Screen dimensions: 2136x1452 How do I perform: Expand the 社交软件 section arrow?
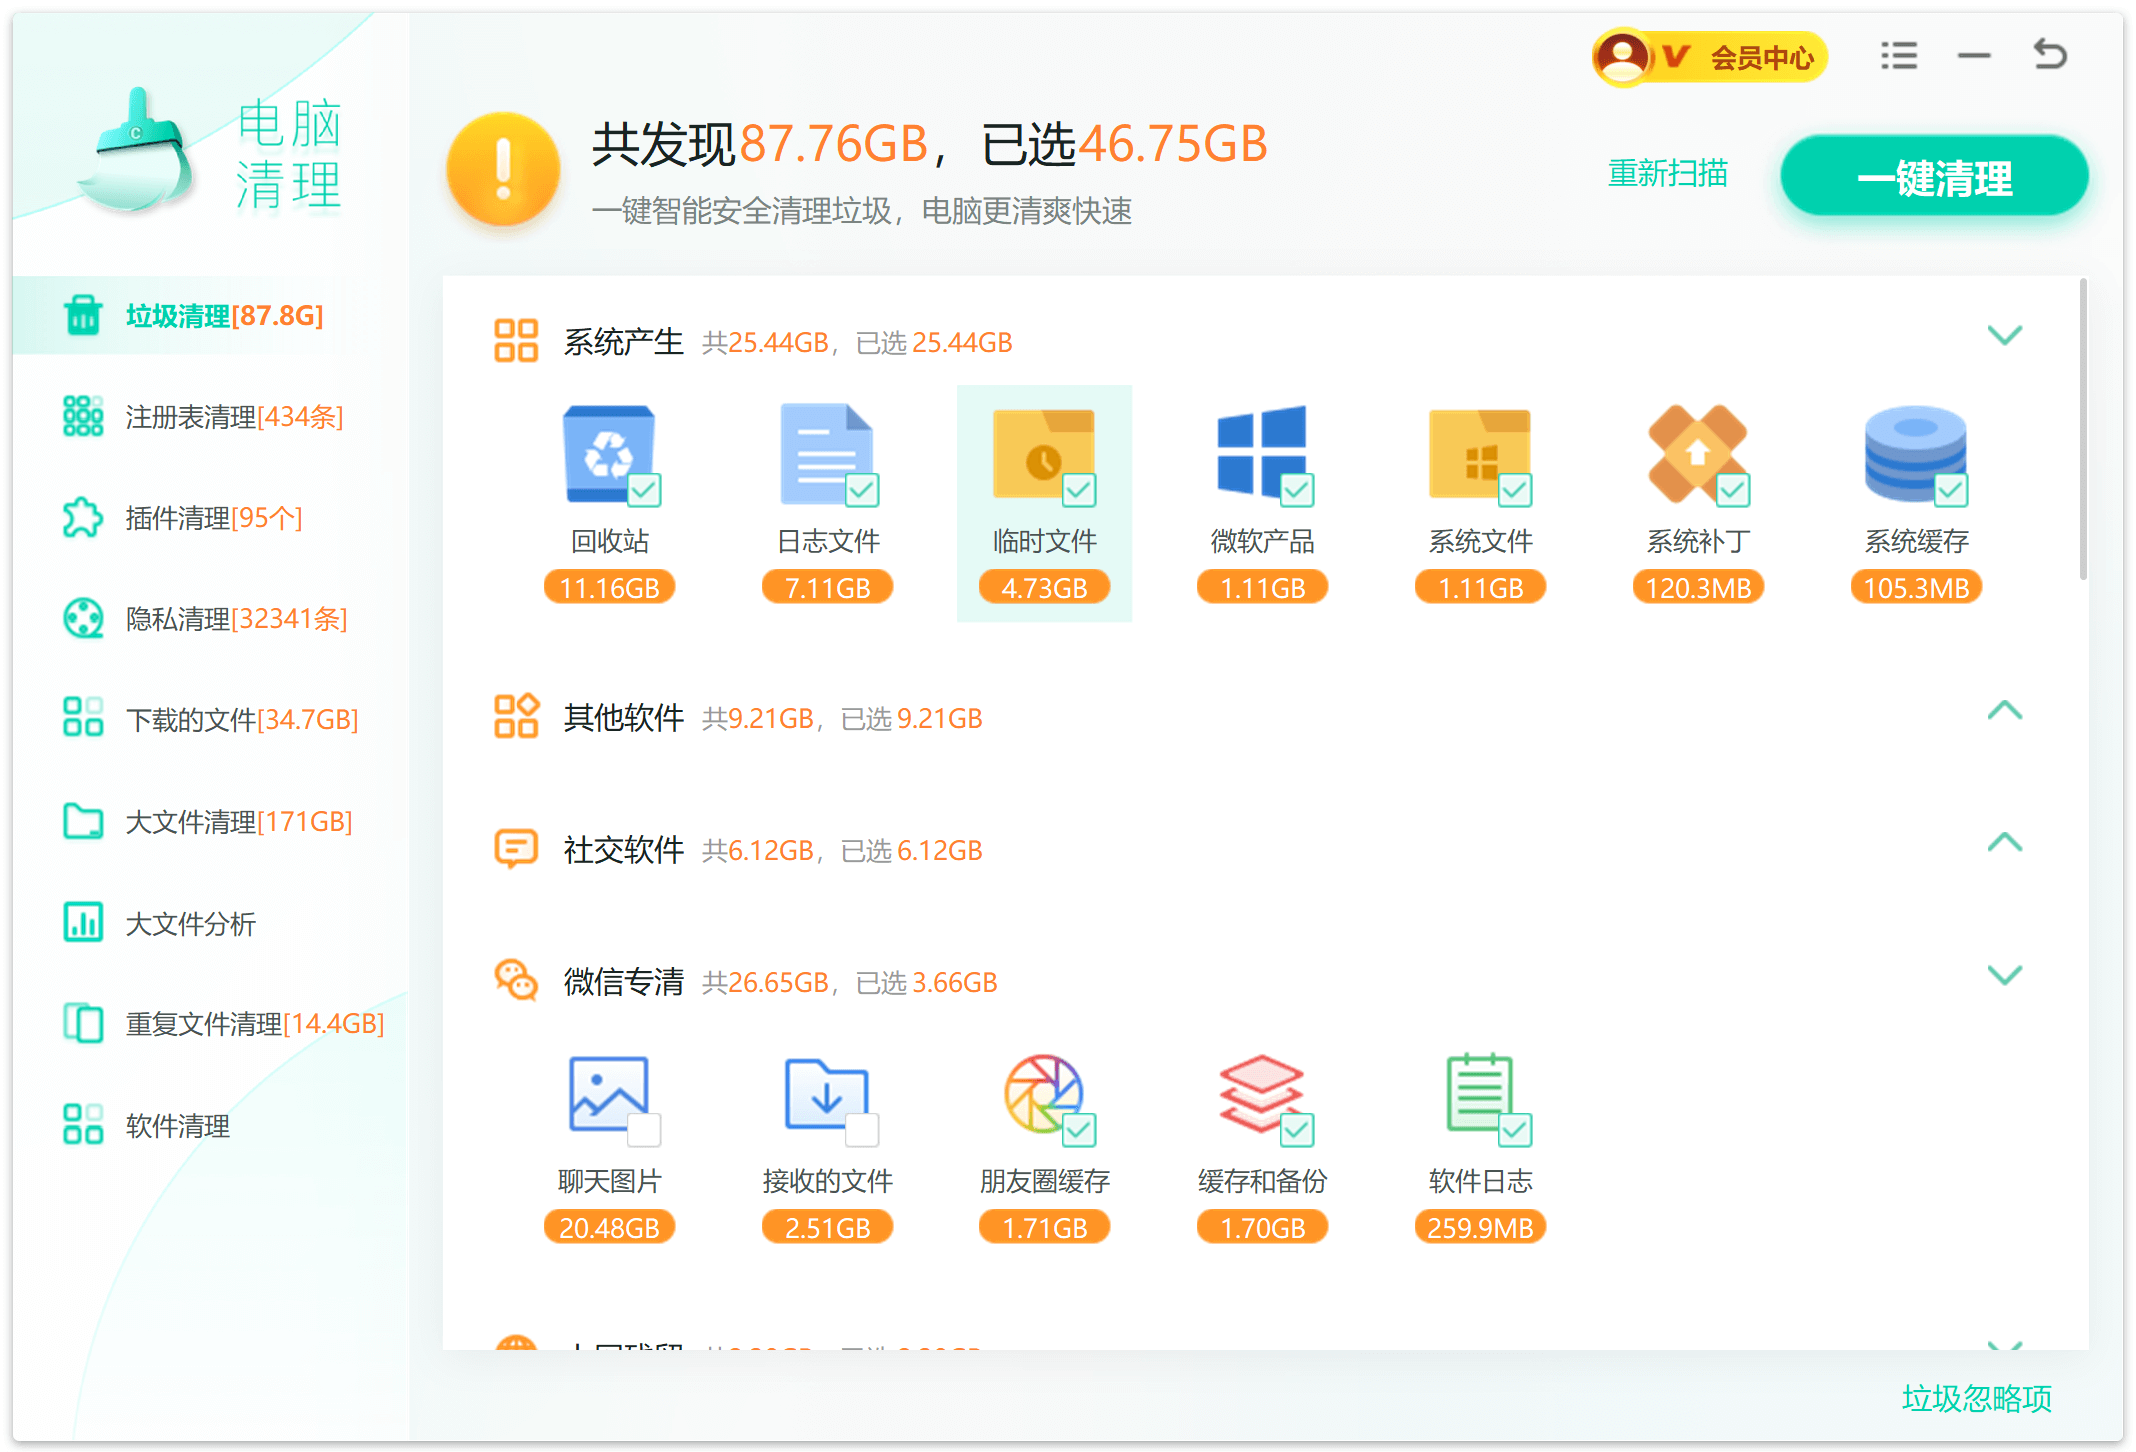click(x=2004, y=843)
